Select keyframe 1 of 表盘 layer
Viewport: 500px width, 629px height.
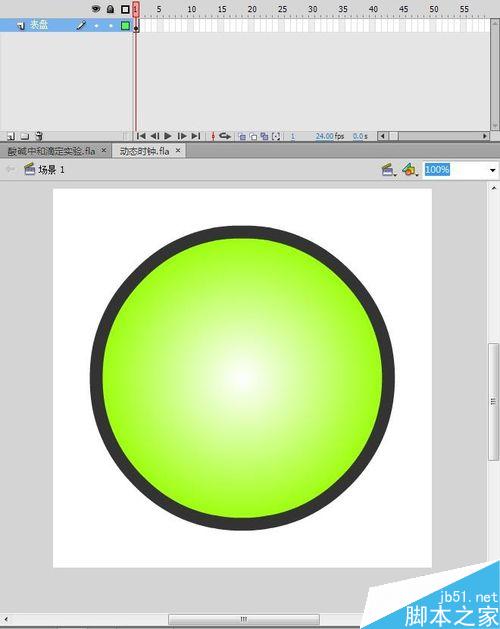136,26
